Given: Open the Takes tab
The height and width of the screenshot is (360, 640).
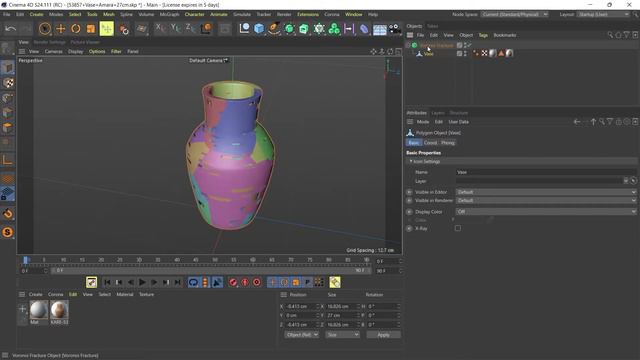Looking at the screenshot, I should pos(432,26).
